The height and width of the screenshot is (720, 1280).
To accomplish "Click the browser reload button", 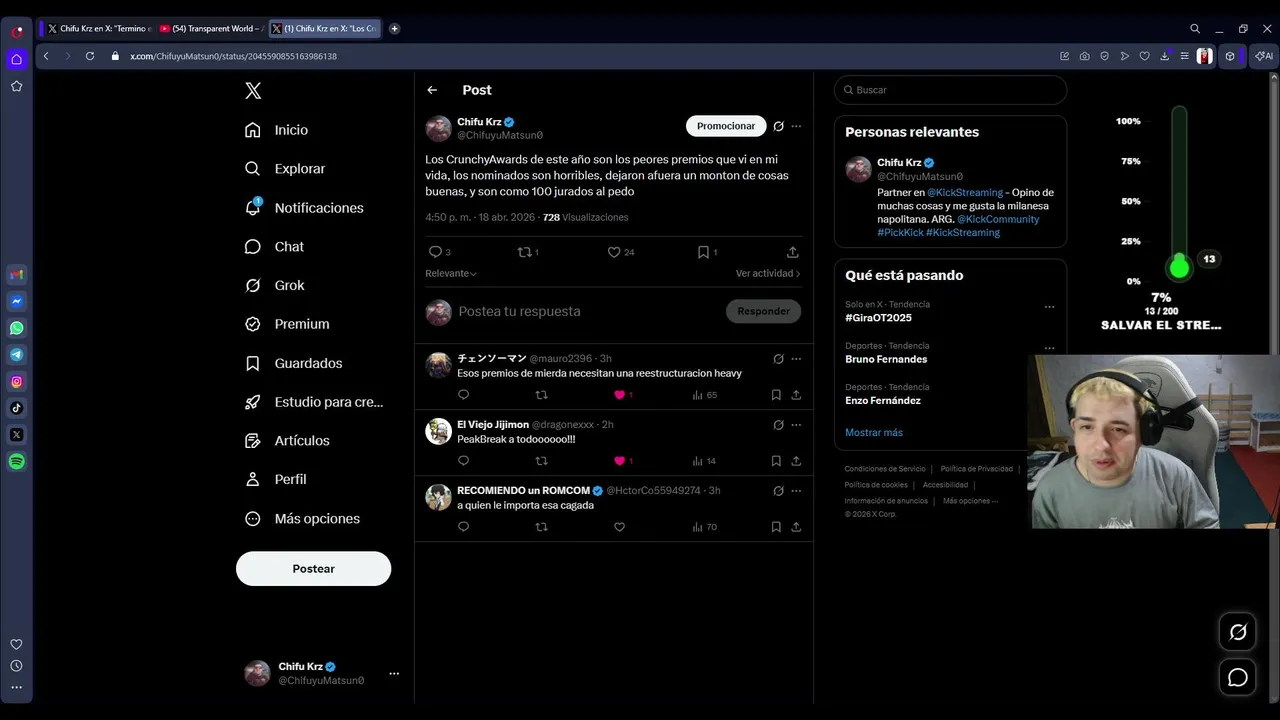I will (89, 56).
